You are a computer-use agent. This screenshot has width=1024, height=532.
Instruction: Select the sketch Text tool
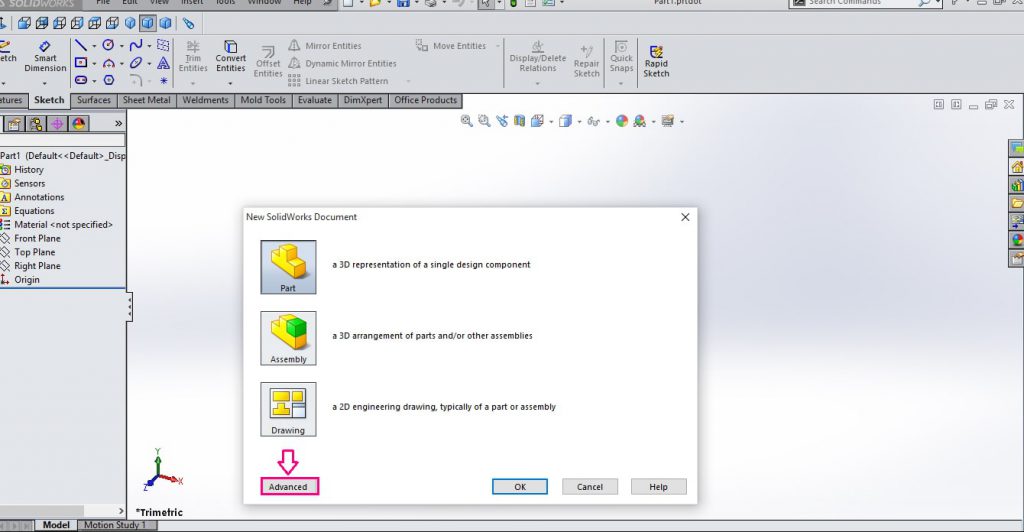(163, 63)
